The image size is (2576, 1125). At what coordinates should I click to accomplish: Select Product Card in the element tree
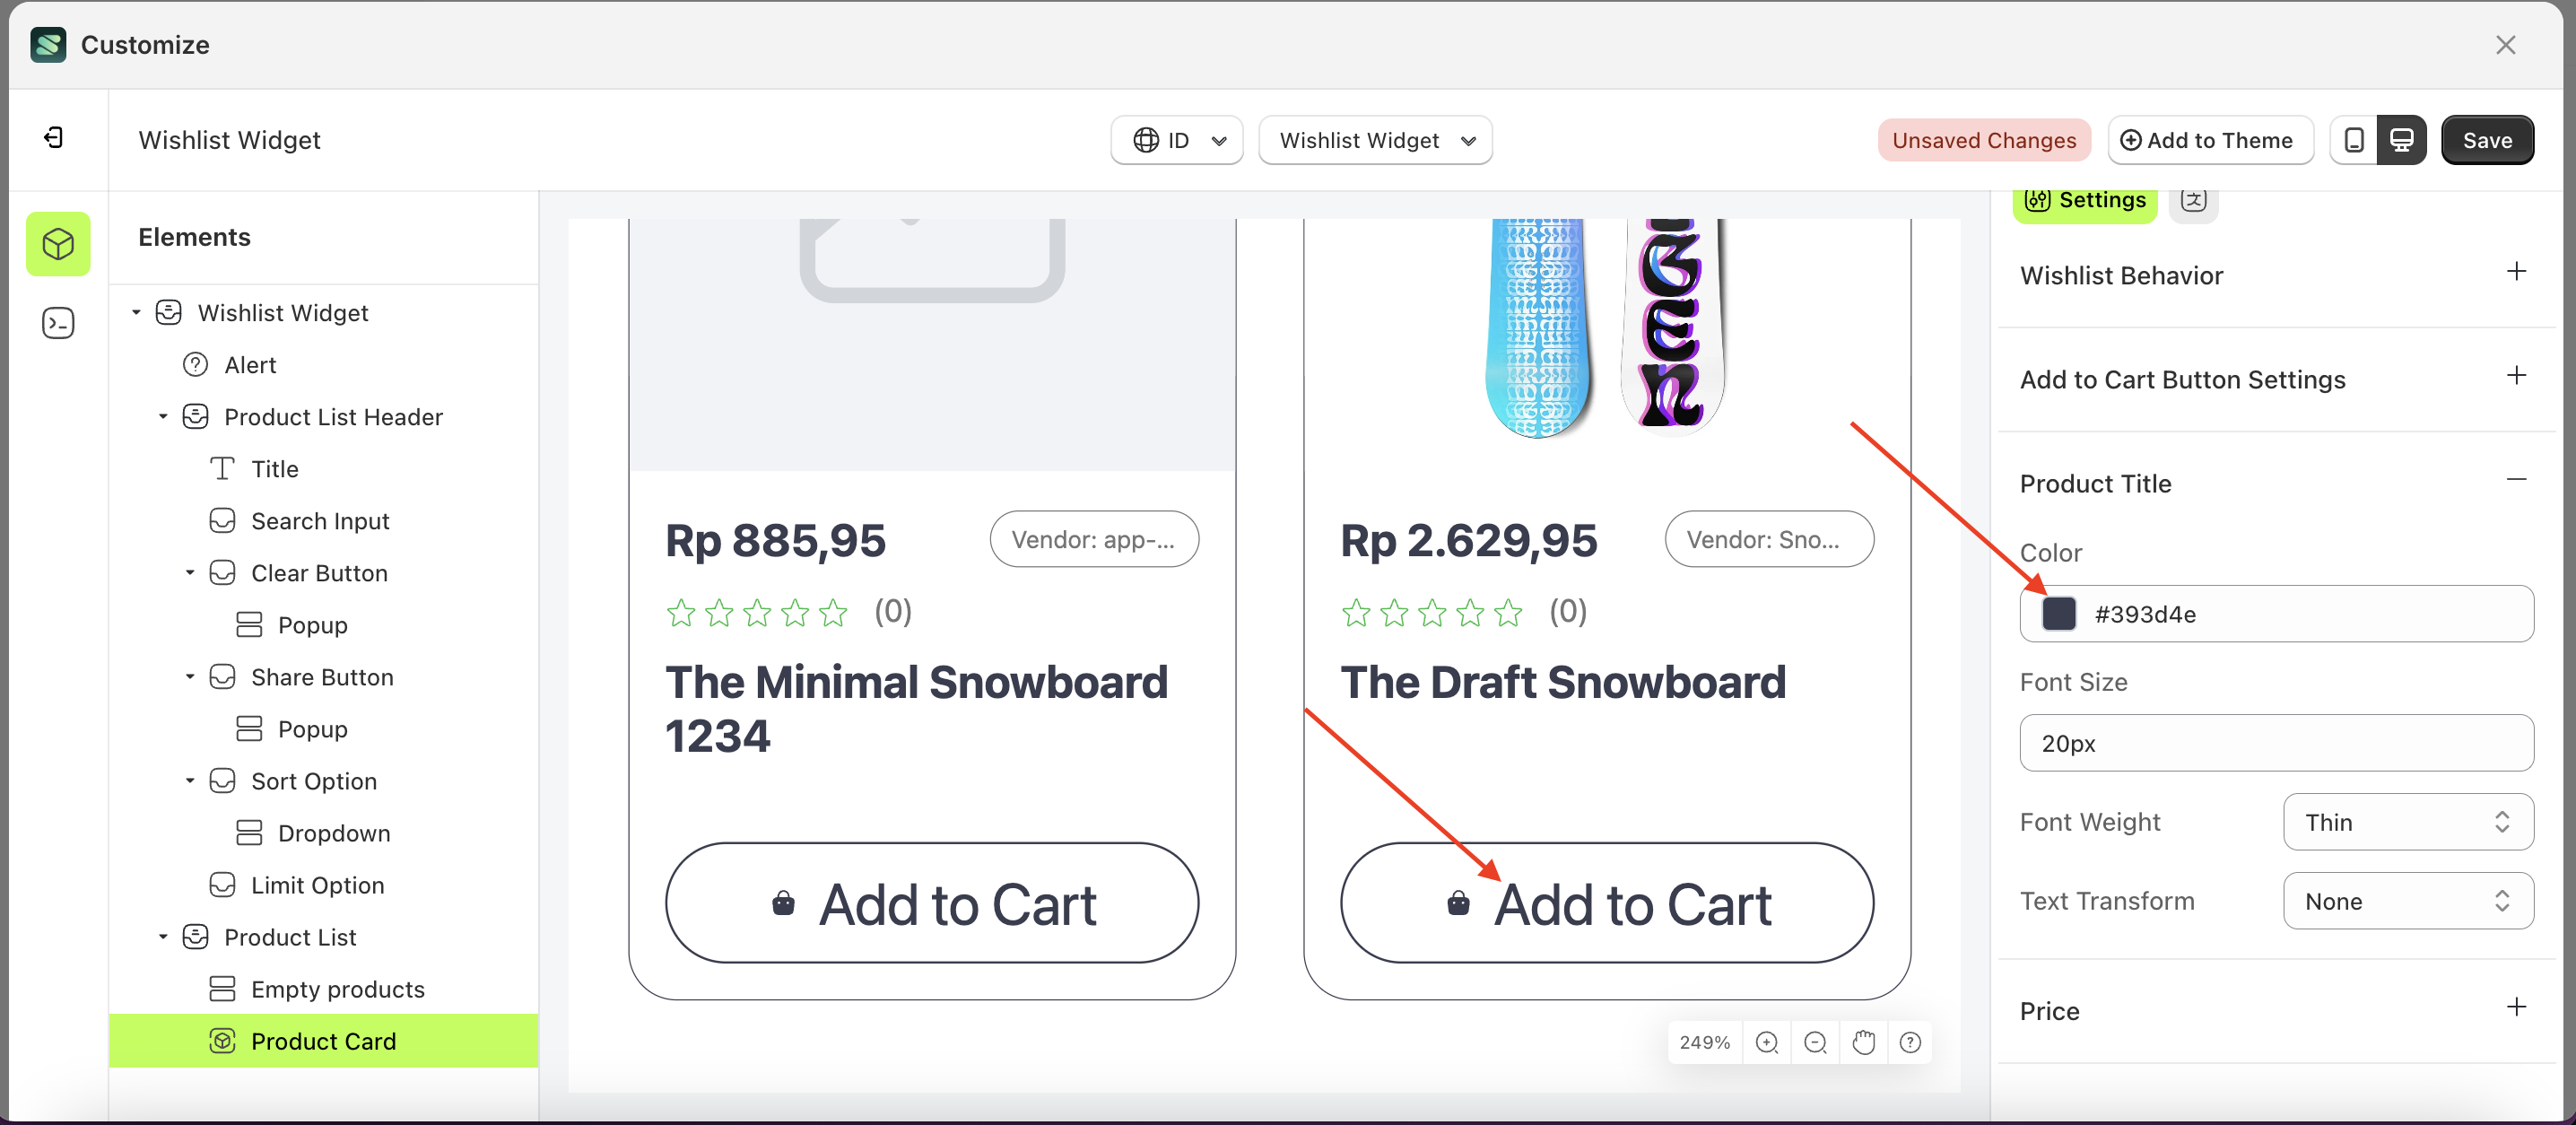324,1041
